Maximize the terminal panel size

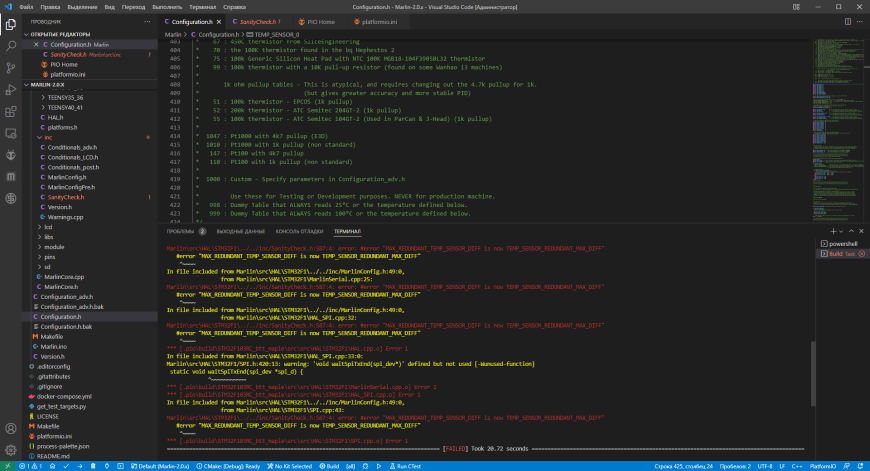click(x=851, y=231)
